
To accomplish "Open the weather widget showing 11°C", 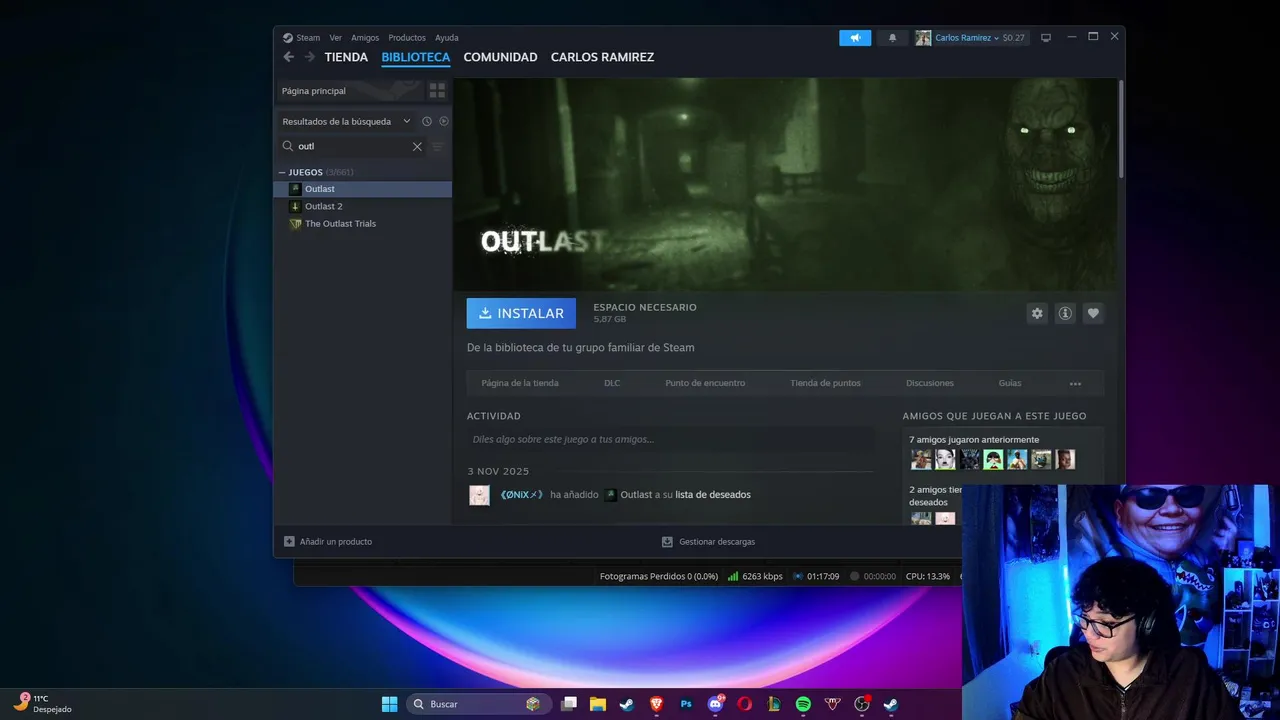I will pyautogui.click(x=42, y=704).
